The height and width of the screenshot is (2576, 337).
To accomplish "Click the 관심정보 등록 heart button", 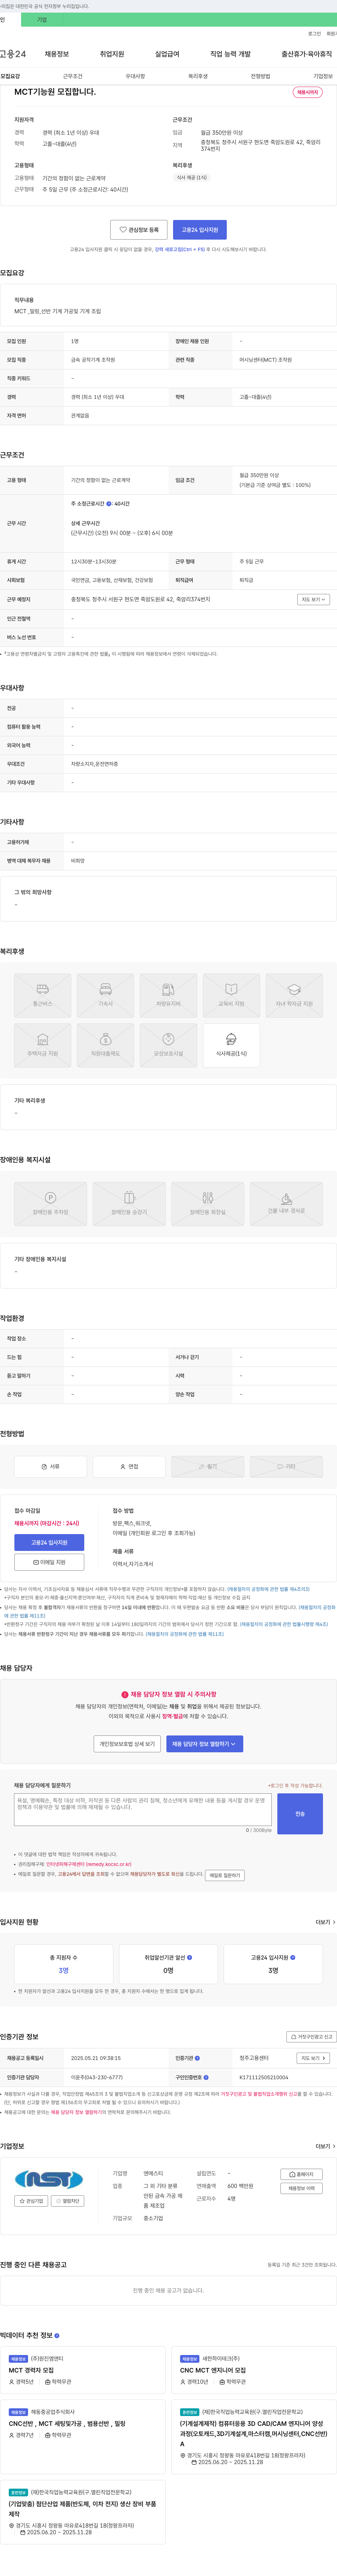I will (x=139, y=230).
